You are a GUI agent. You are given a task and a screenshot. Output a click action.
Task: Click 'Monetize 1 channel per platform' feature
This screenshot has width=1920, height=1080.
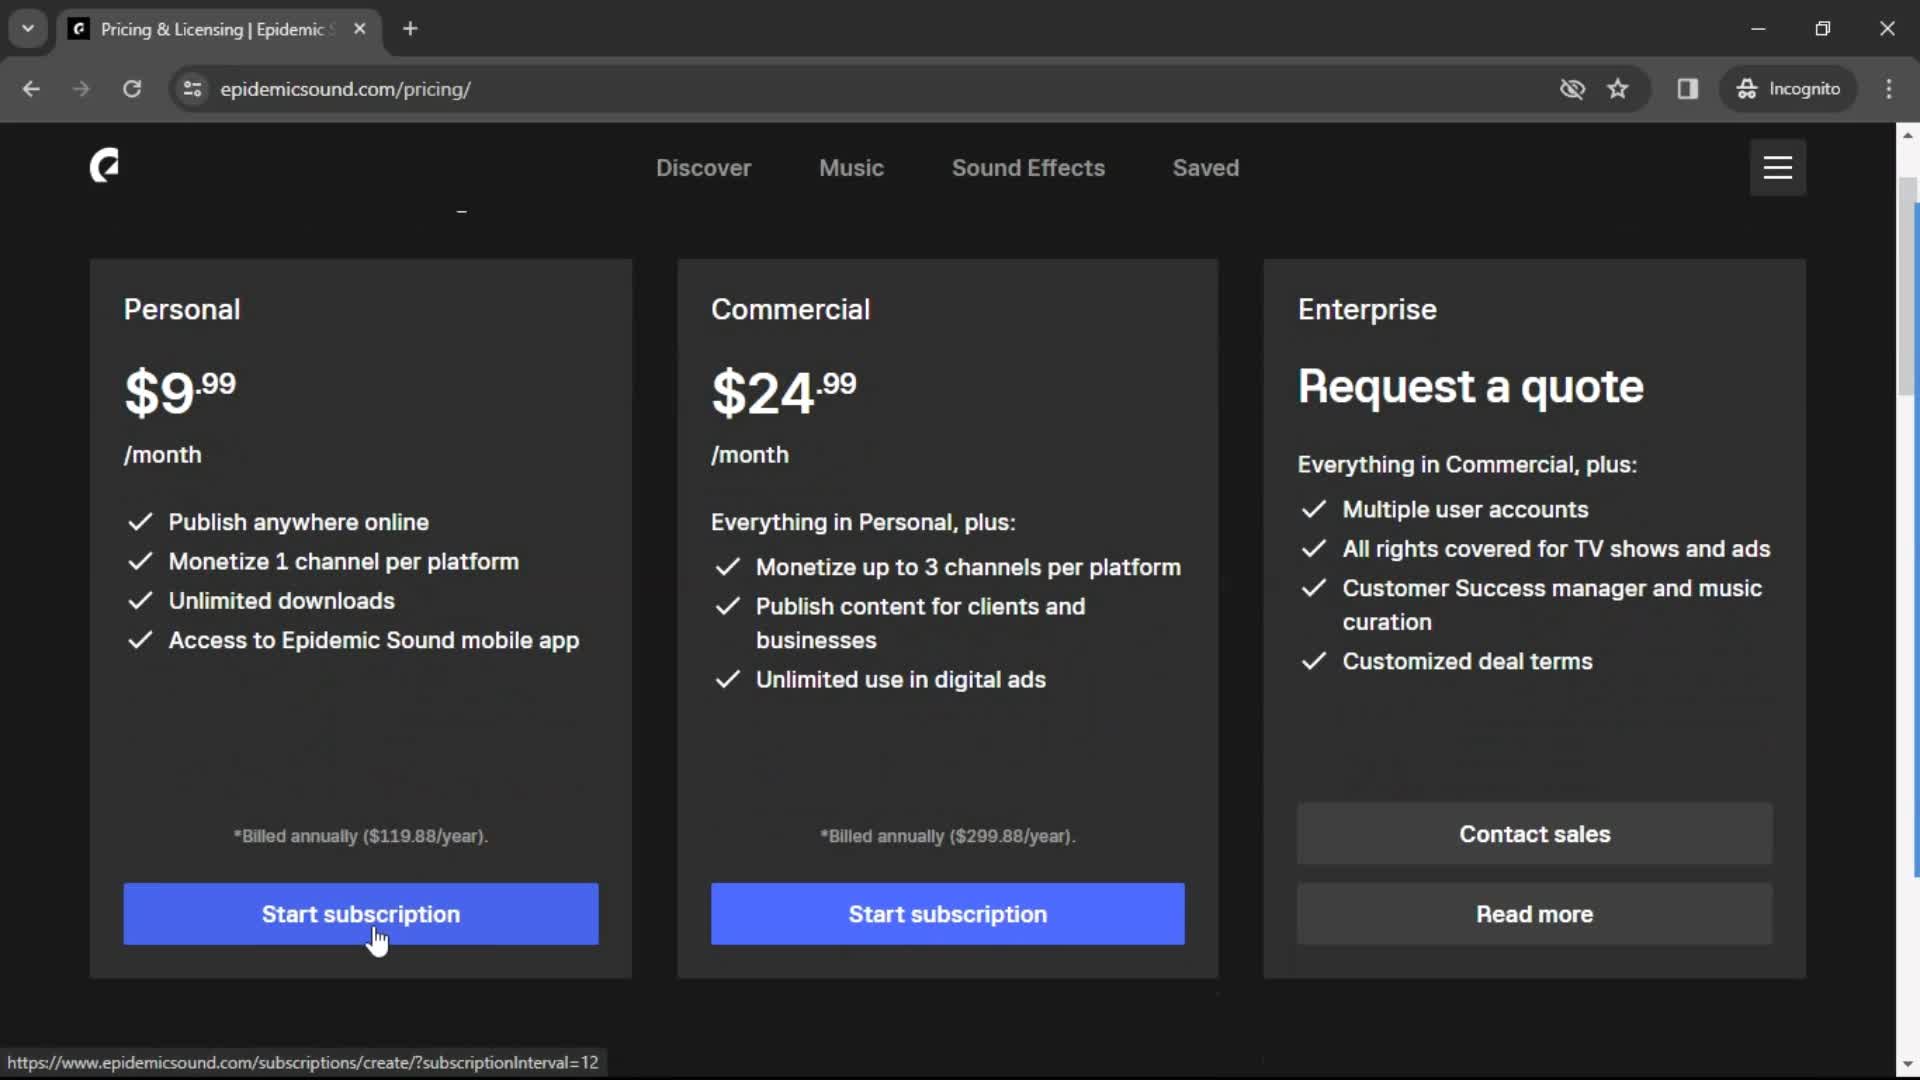click(x=343, y=562)
